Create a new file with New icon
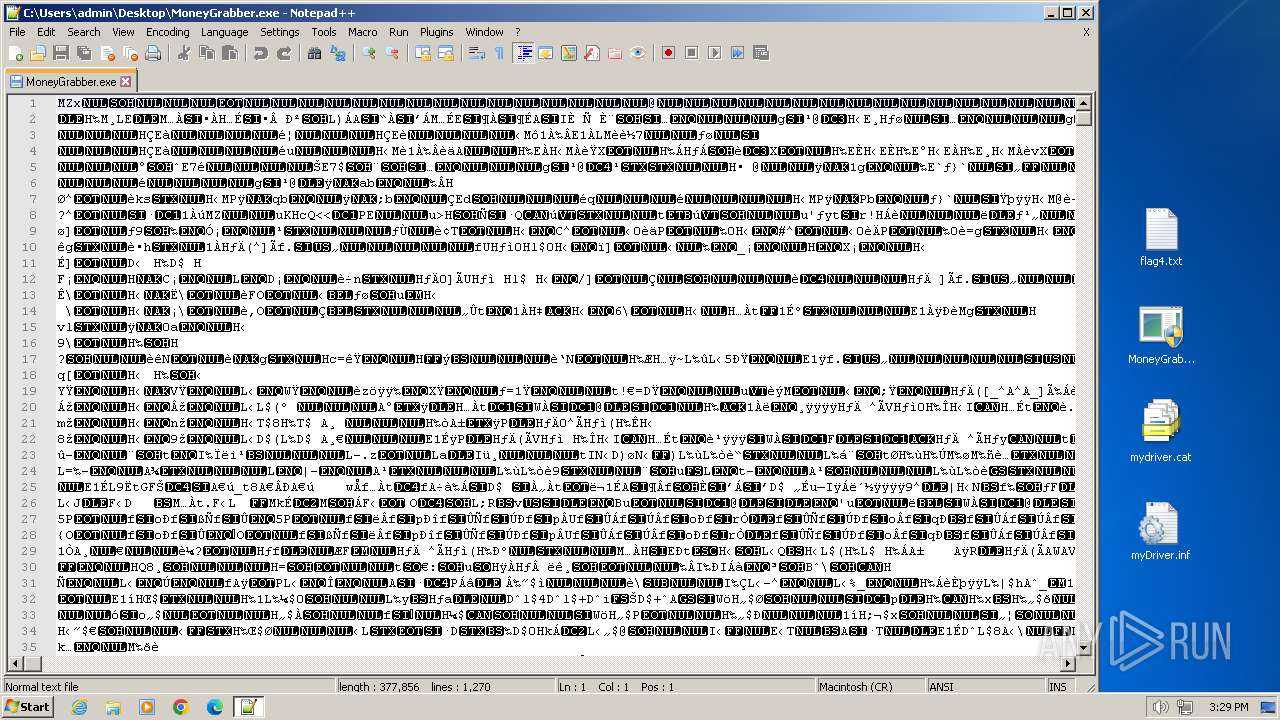The width and height of the screenshot is (1280, 720). [16, 53]
